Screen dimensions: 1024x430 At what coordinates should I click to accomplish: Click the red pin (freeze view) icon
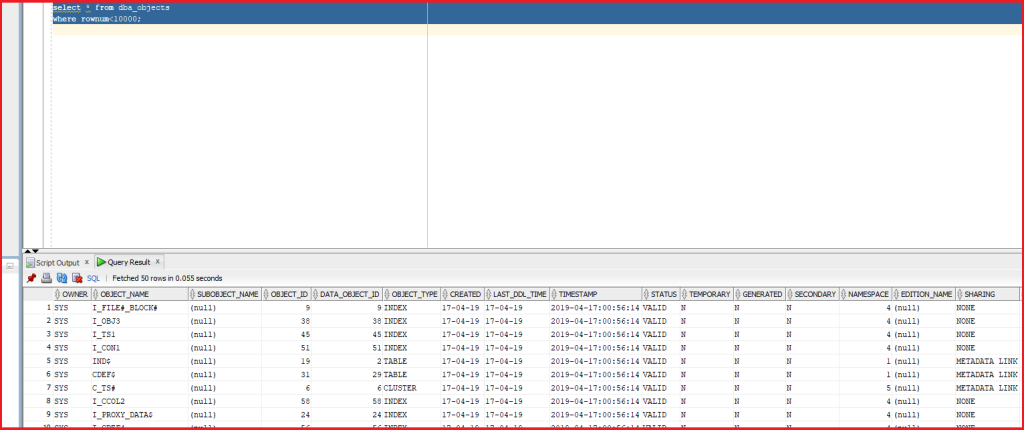pos(31,278)
